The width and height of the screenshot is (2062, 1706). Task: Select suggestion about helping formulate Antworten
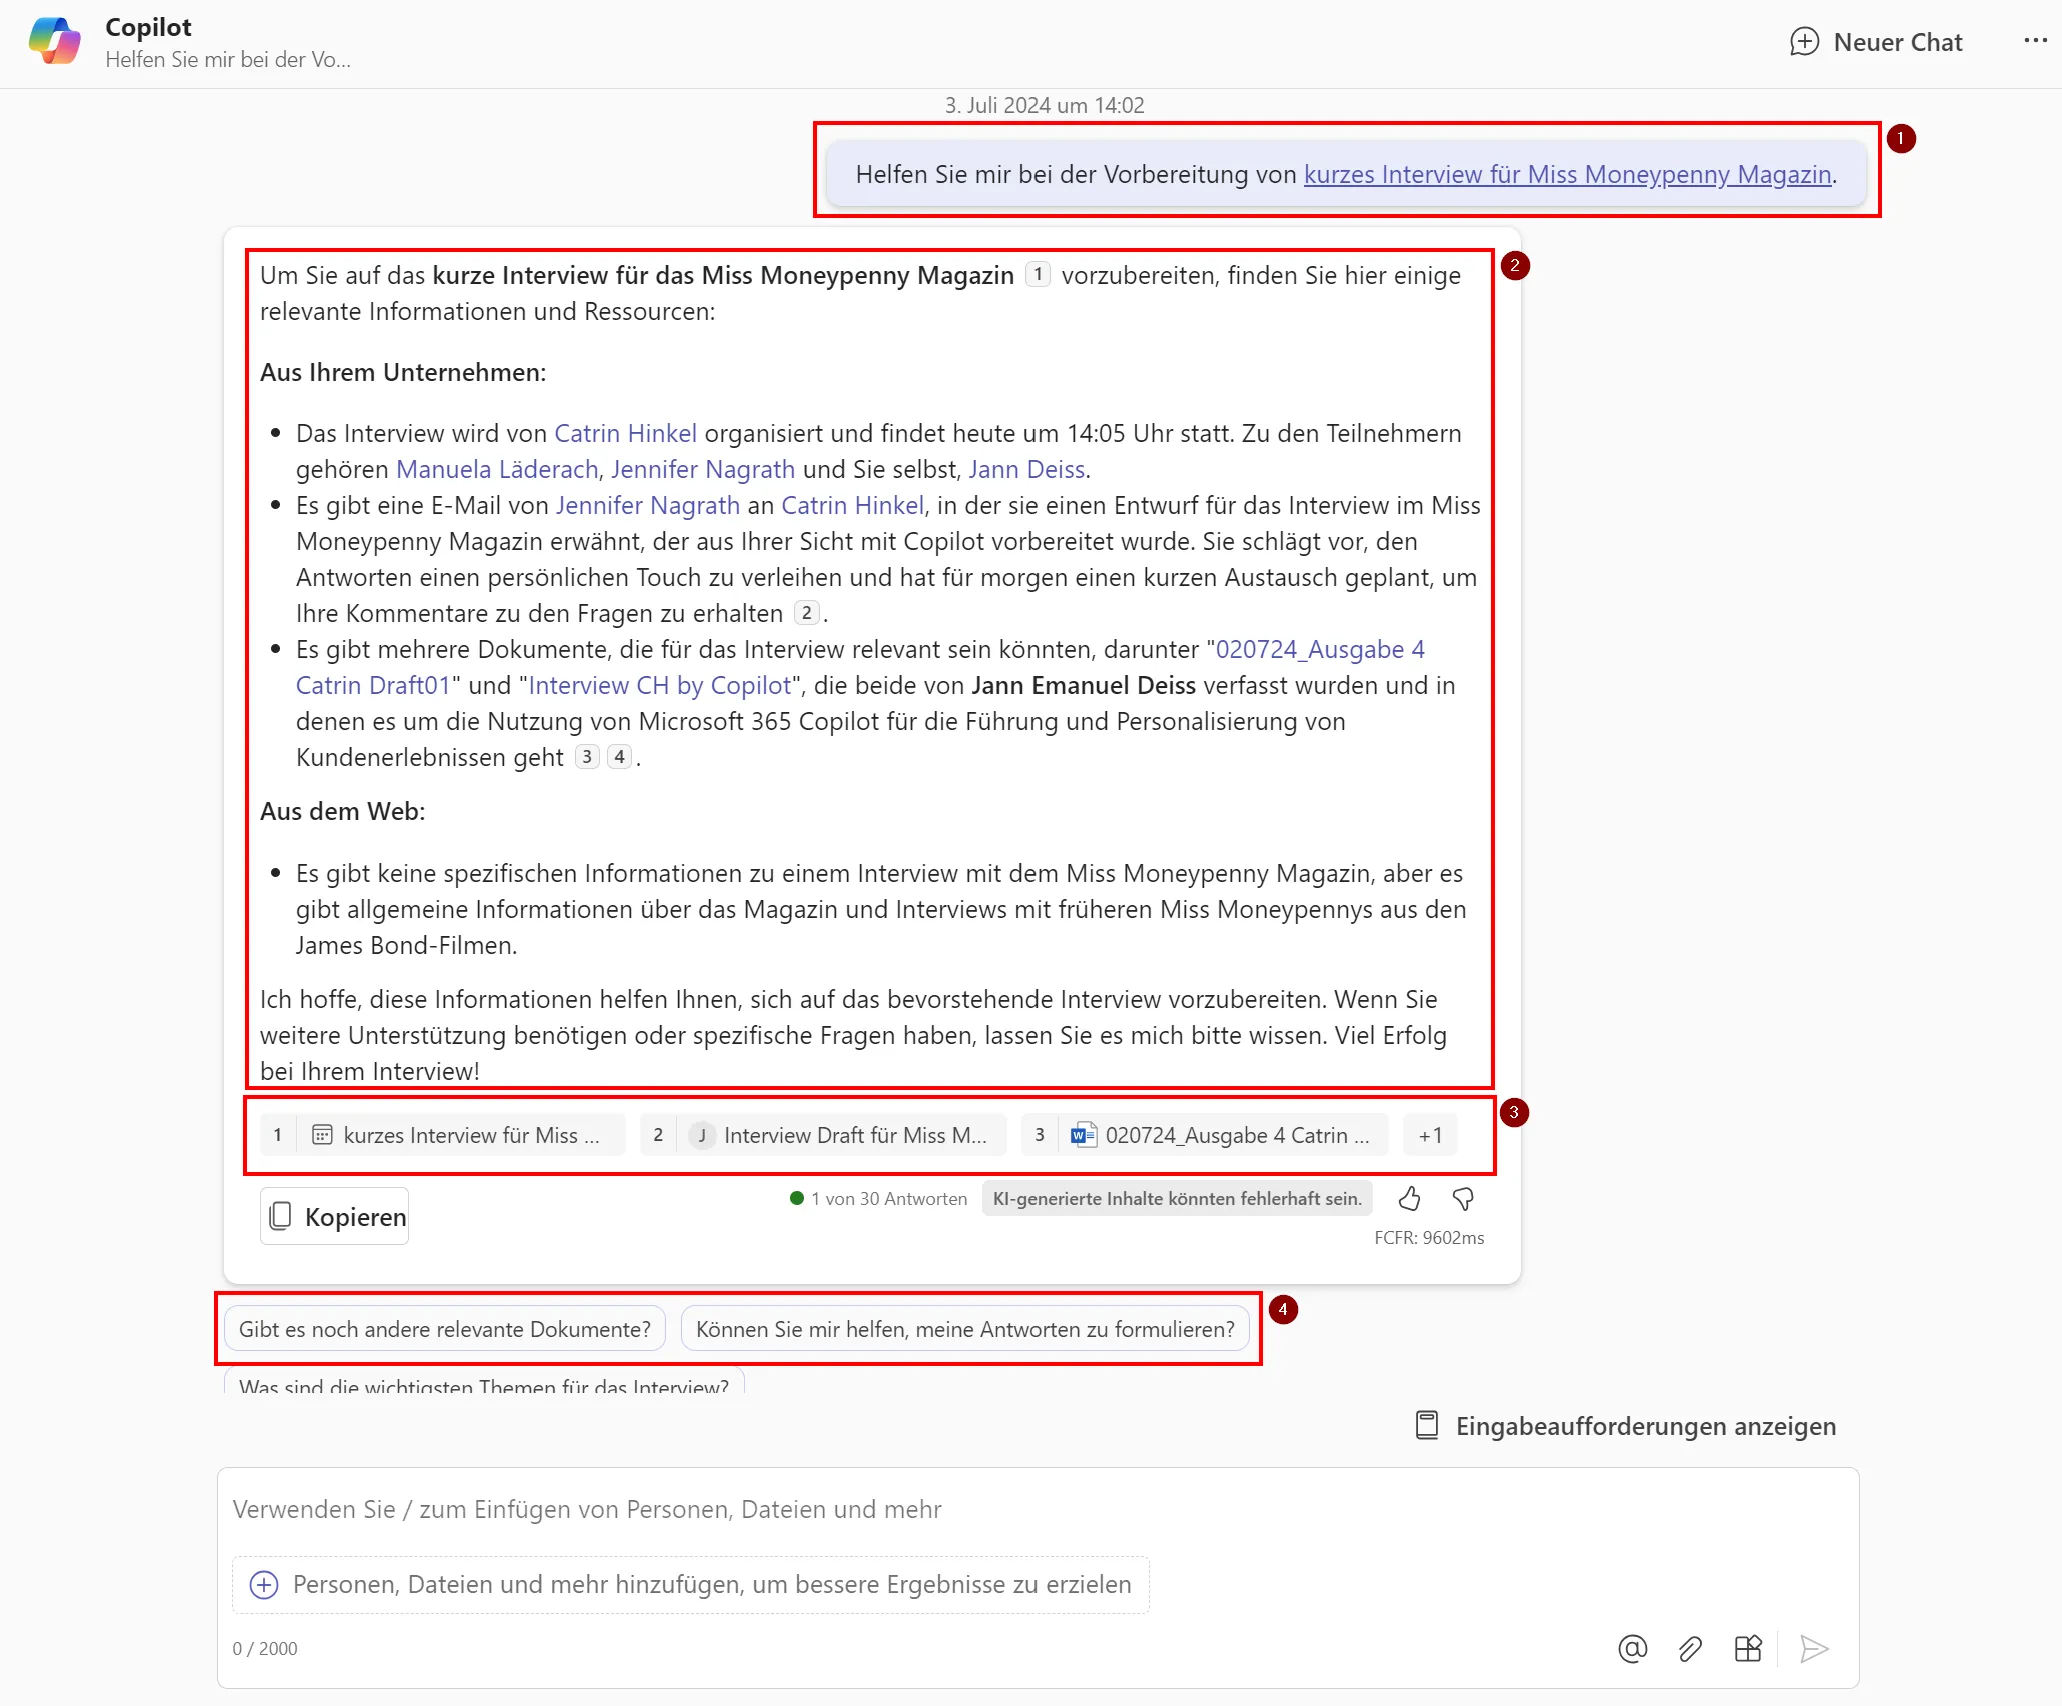pos(965,1329)
